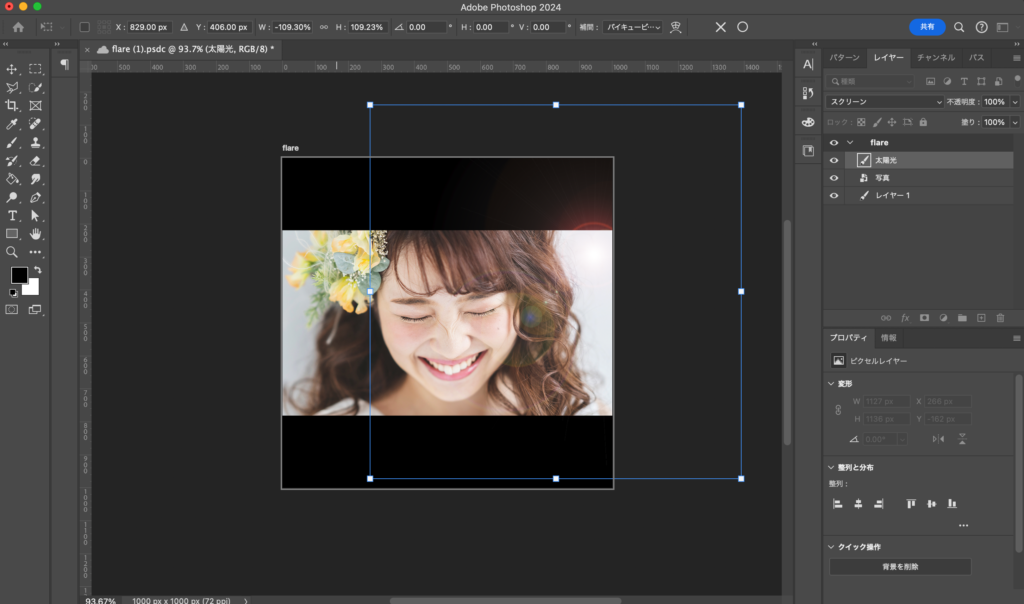Click the blue 共有 share button
Viewport: 1024px width, 604px height.
[927, 27]
